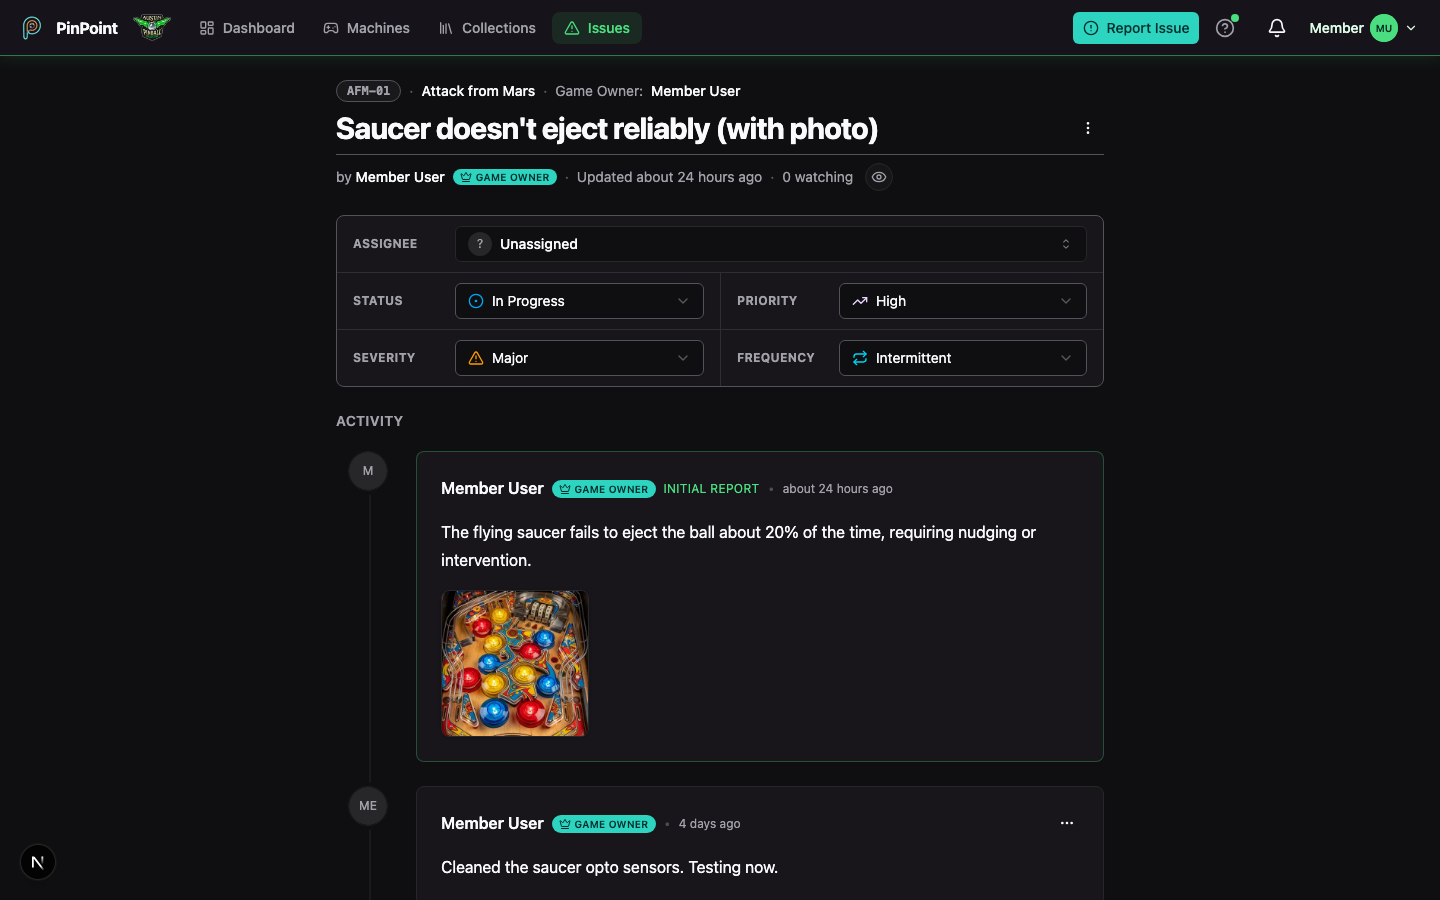Expand the Assignee Unassigned selector
Screen dimensions: 1440x900
(x=771, y=244)
